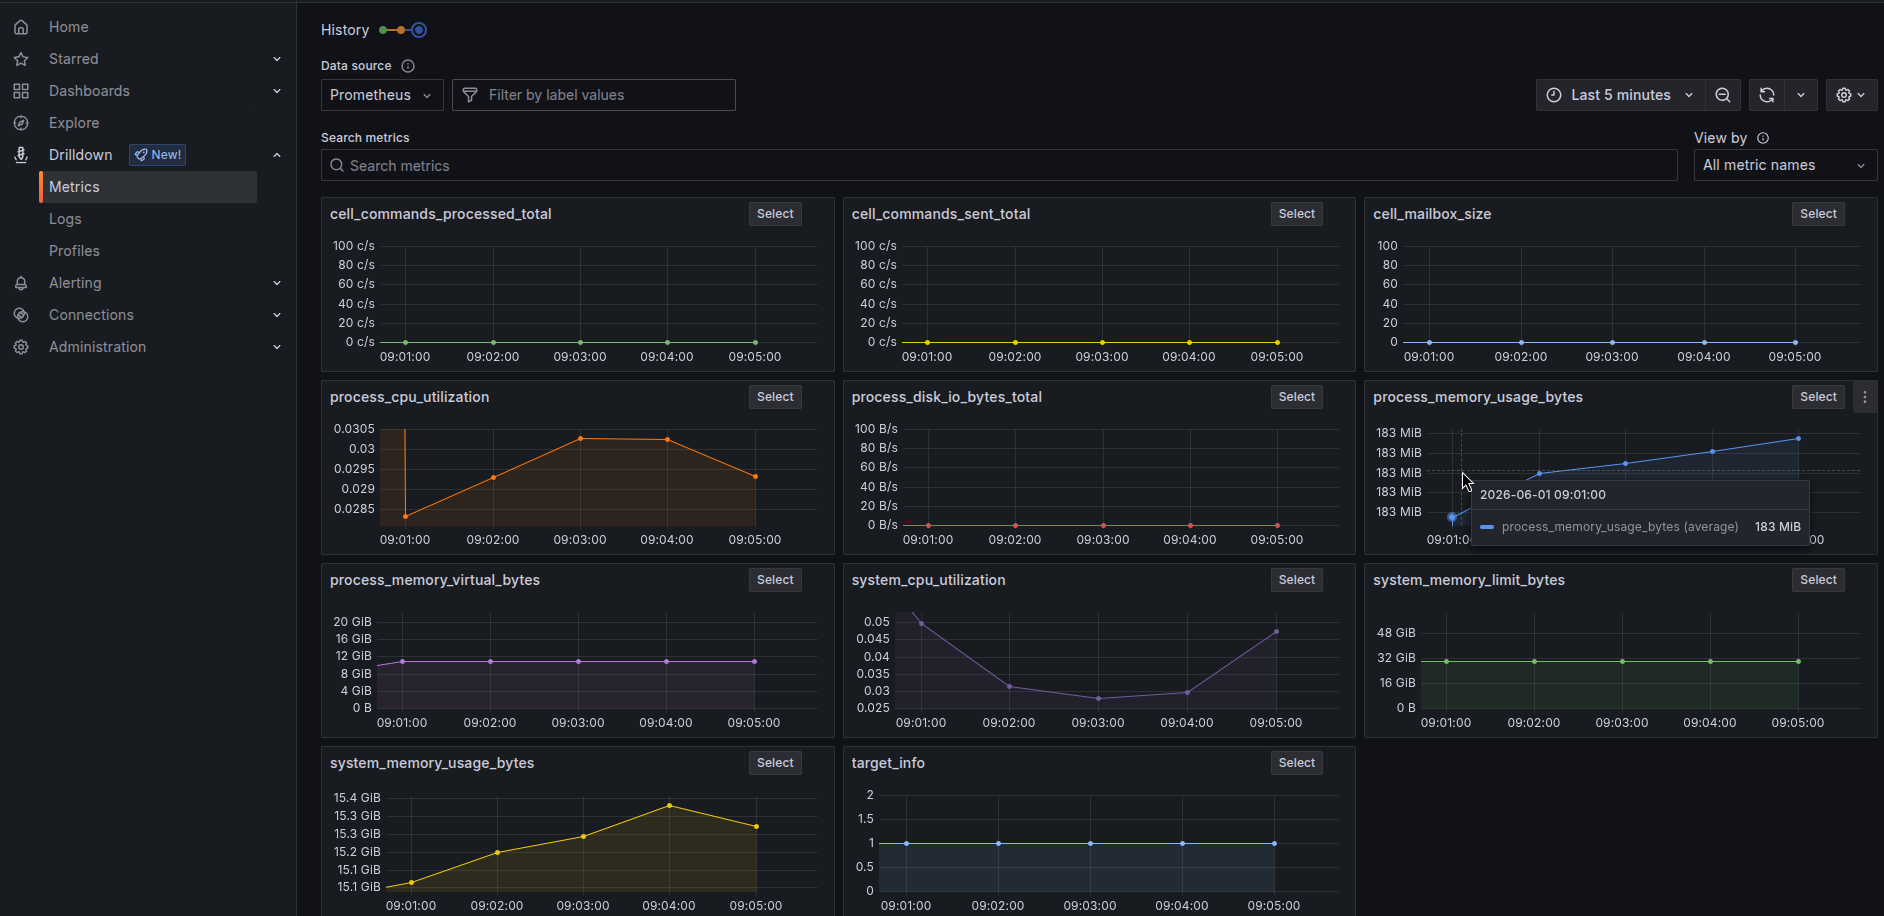Select the system_memory_limit_bytes metric
1884x916 pixels.
point(1818,580)
